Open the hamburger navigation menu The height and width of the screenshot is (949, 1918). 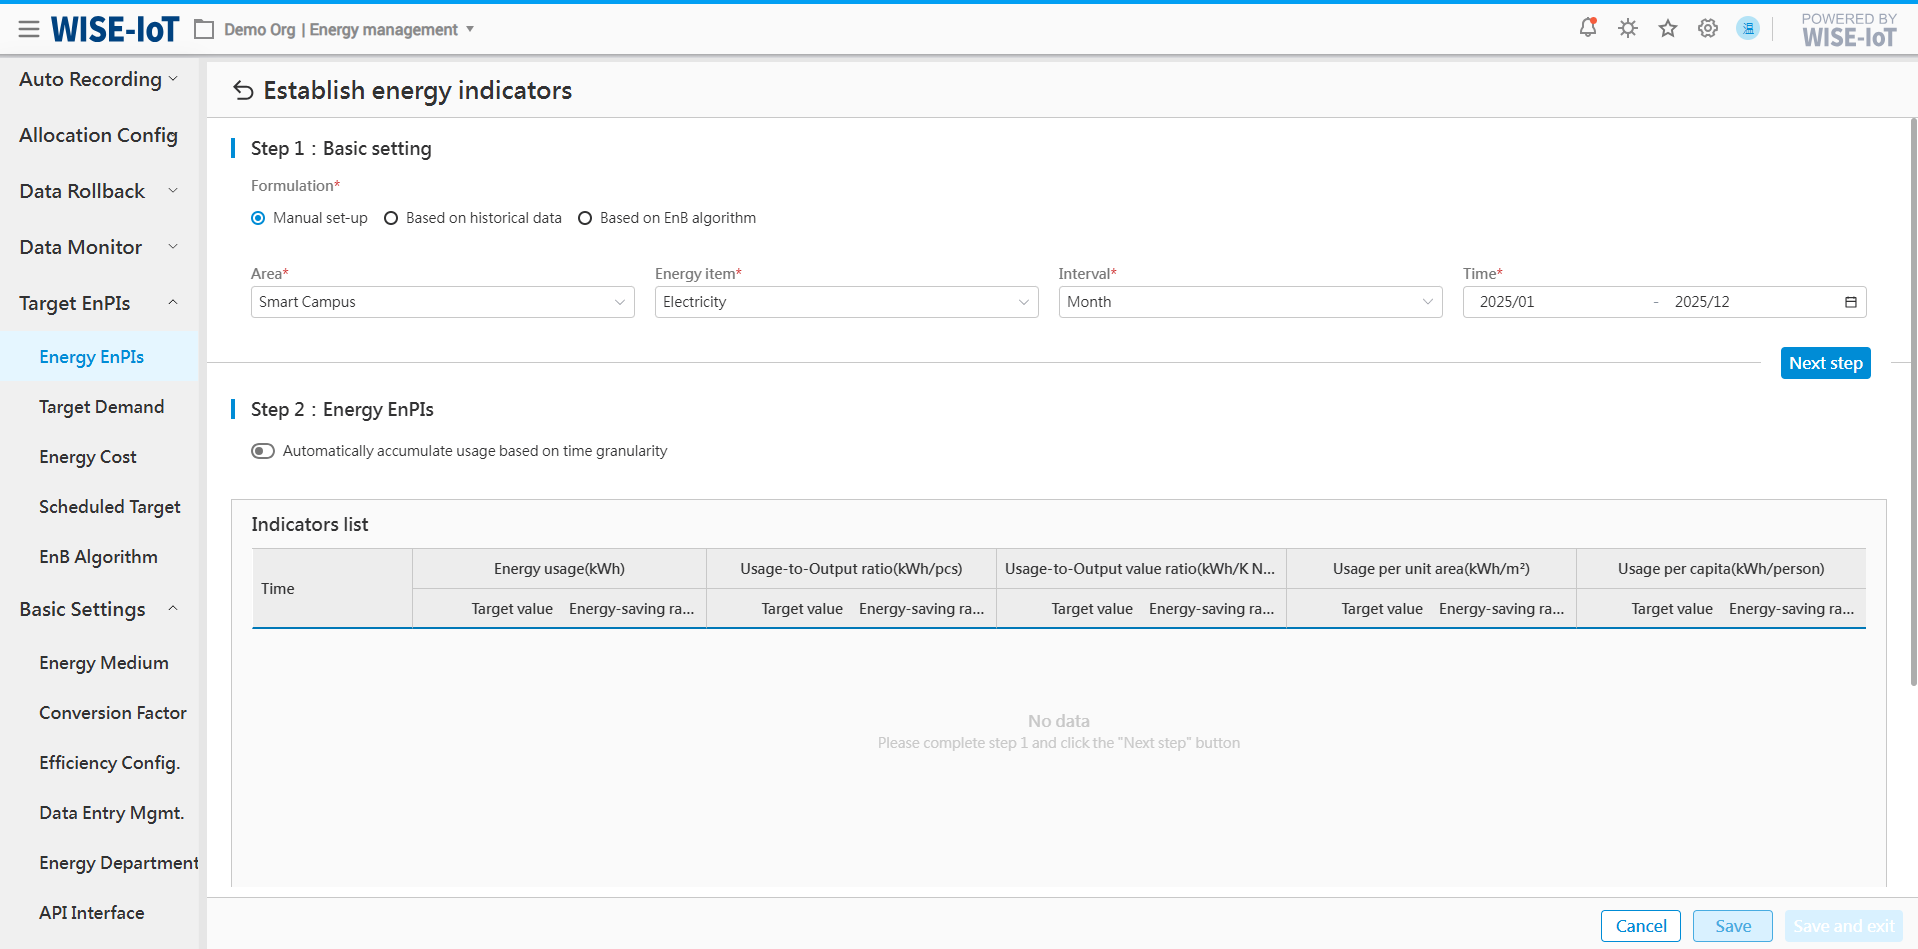(29, 29)
